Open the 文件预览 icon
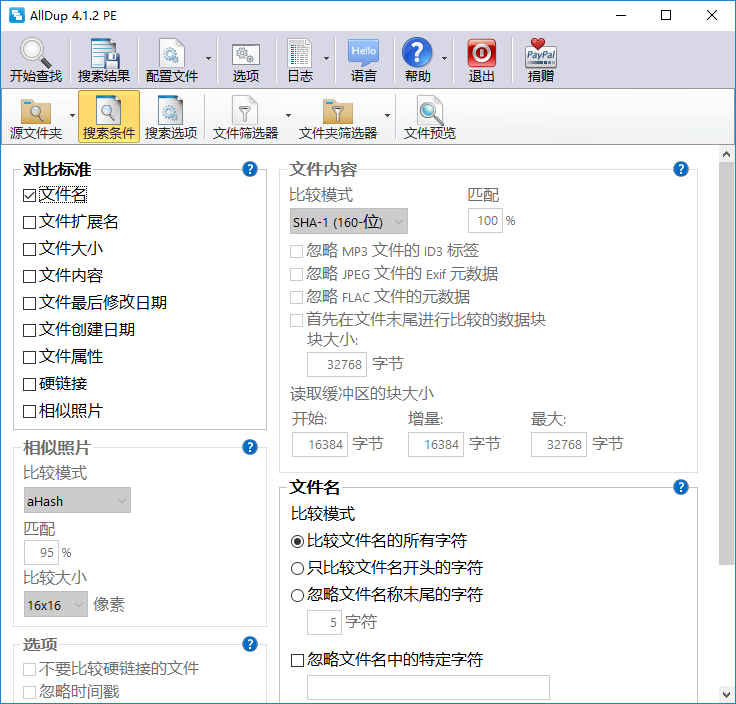The height and width of the screenshot is (704, 736). (430, 110)
